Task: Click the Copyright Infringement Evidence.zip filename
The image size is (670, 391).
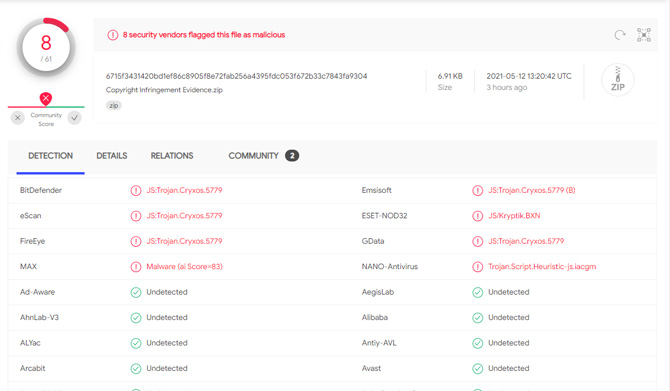Action: click(164, 90)
